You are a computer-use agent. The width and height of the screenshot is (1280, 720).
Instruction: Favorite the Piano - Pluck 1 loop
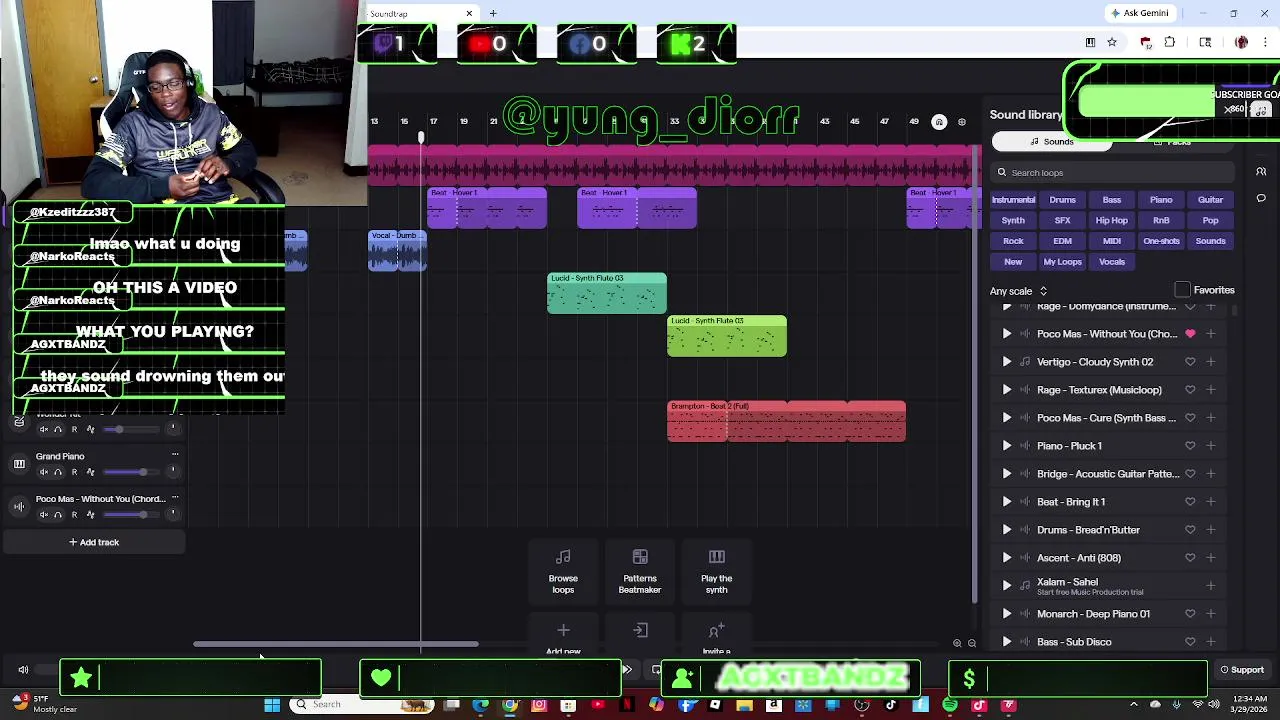tap(1190, 446)
